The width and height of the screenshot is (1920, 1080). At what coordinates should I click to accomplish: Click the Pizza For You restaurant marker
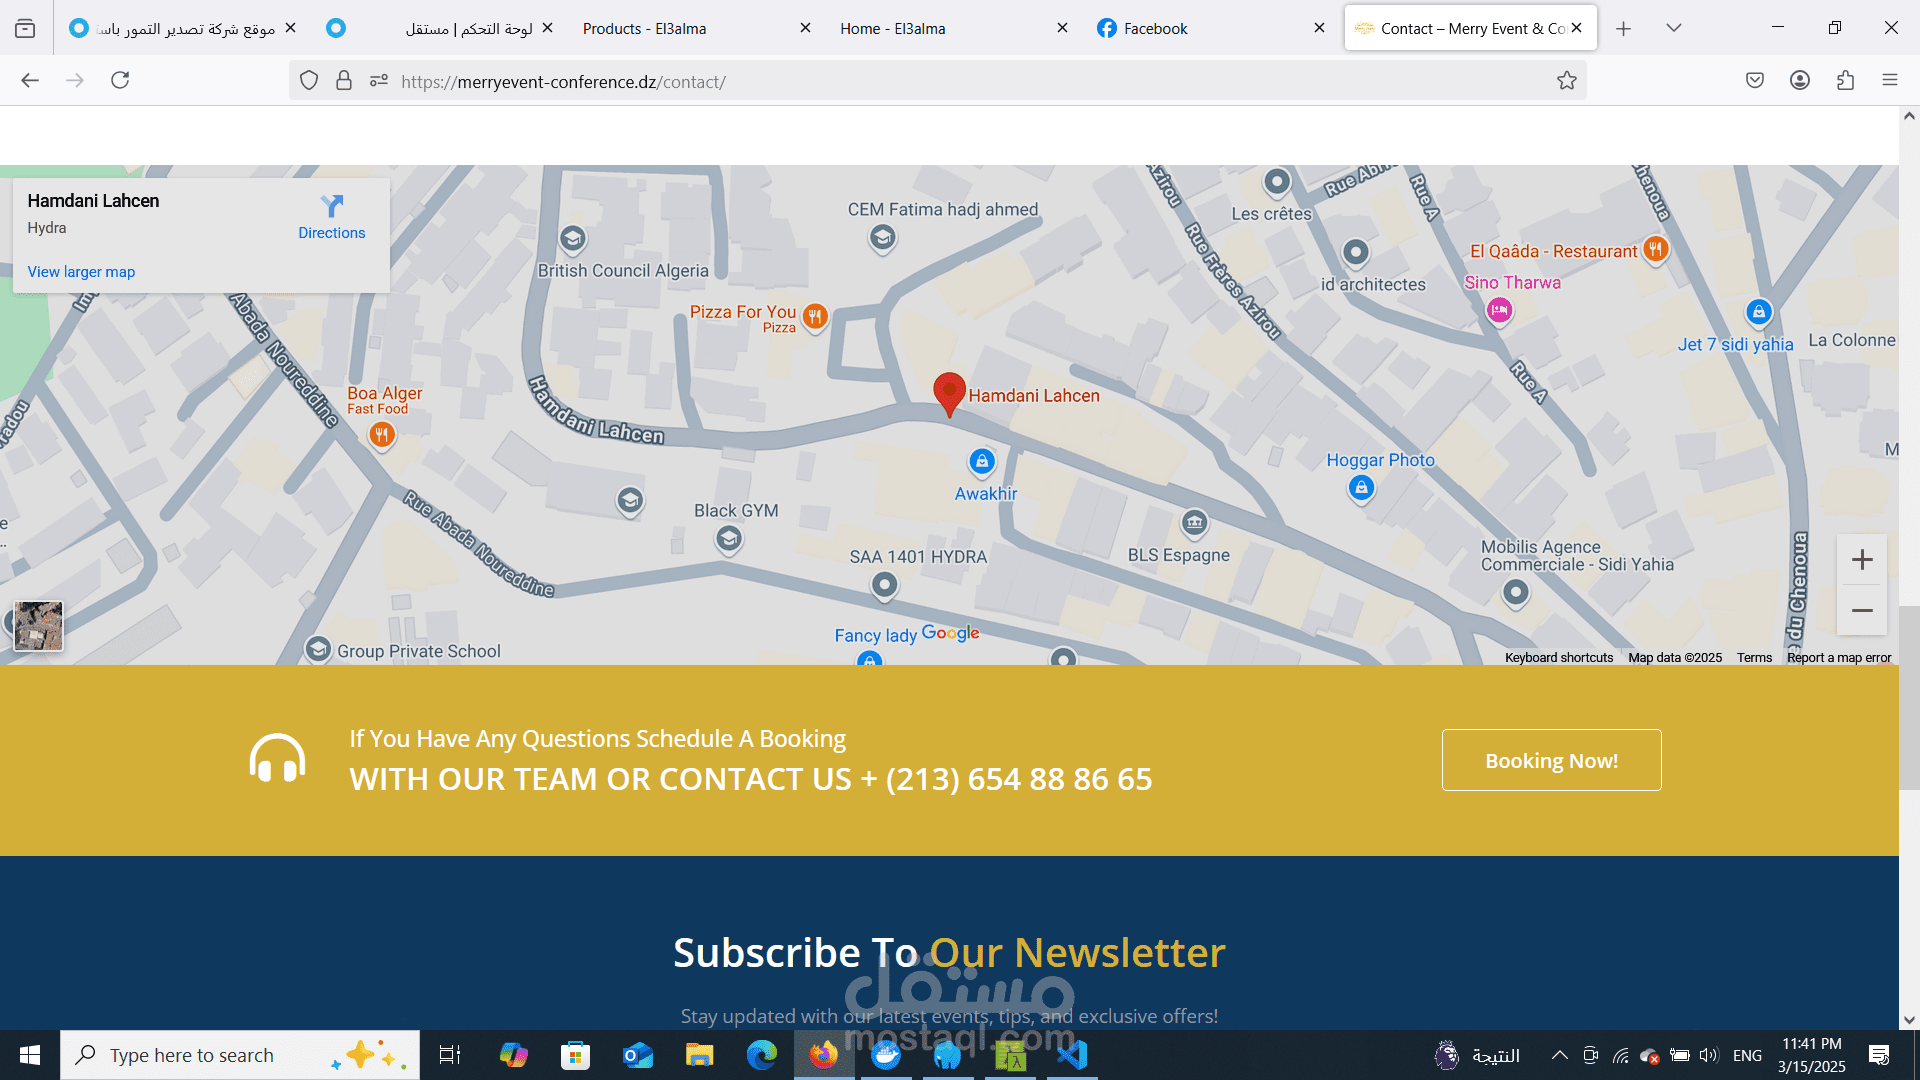pyautogui.click(x=815, y=317)
